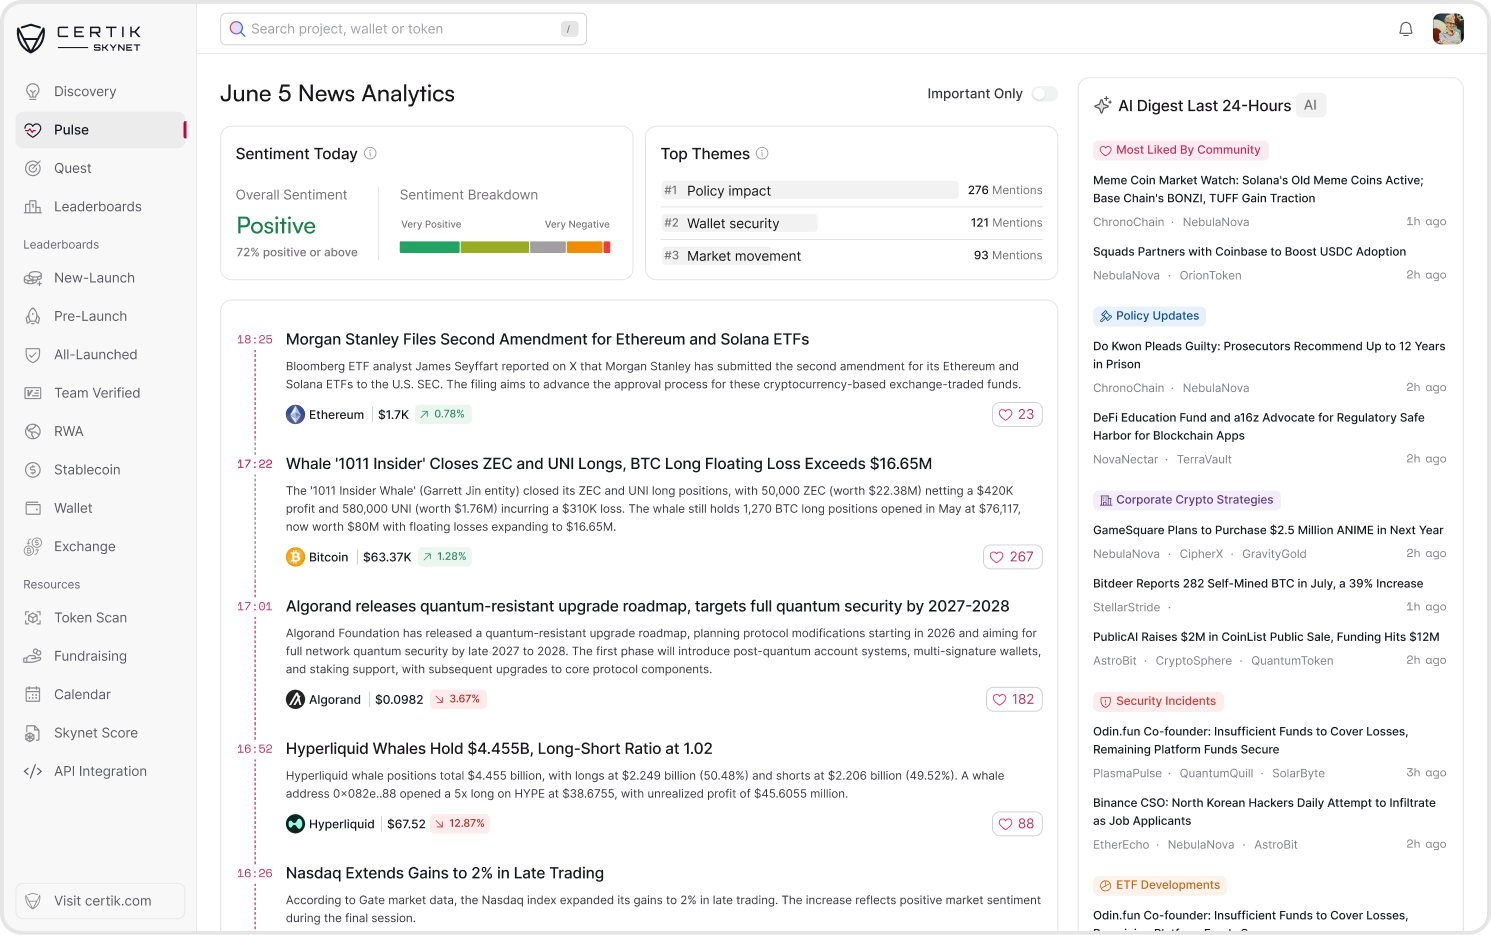Click the gray neutral sentiment bar segment
The width and height of the screenshot is (1491, 935).
tap(548, 247)
